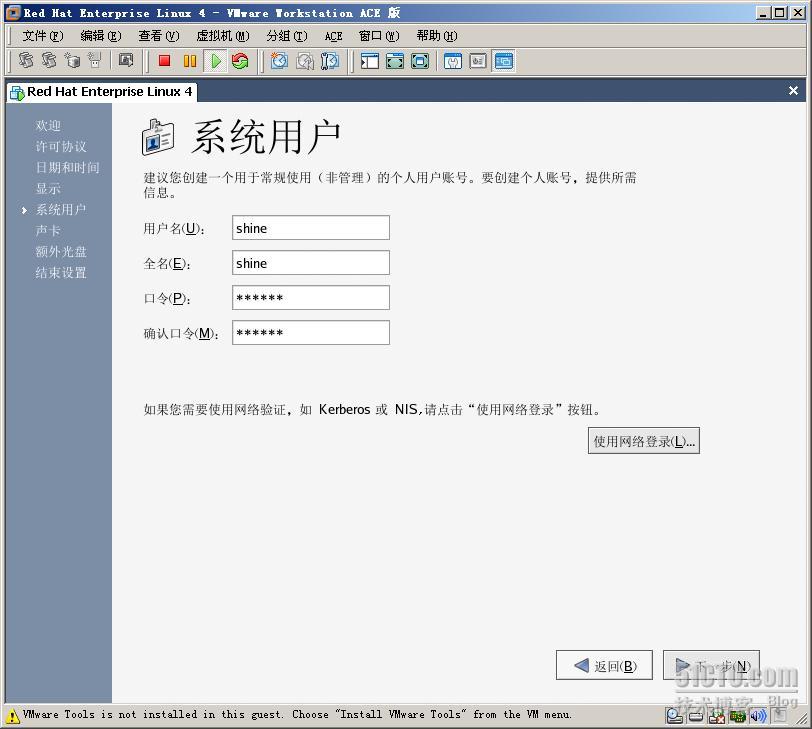Click the sound speaker status icon
This screenshot has width=812, height=729.
758,717
